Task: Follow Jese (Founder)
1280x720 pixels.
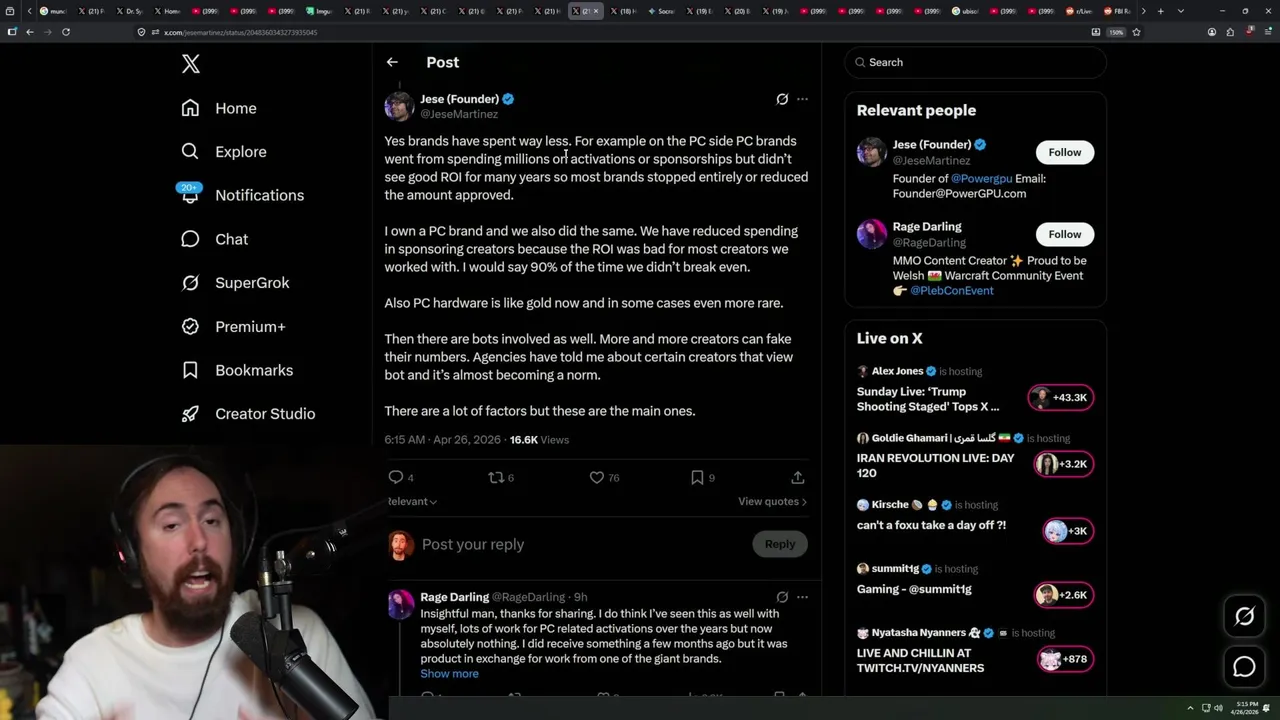Action: click(x=1065, y=152)
